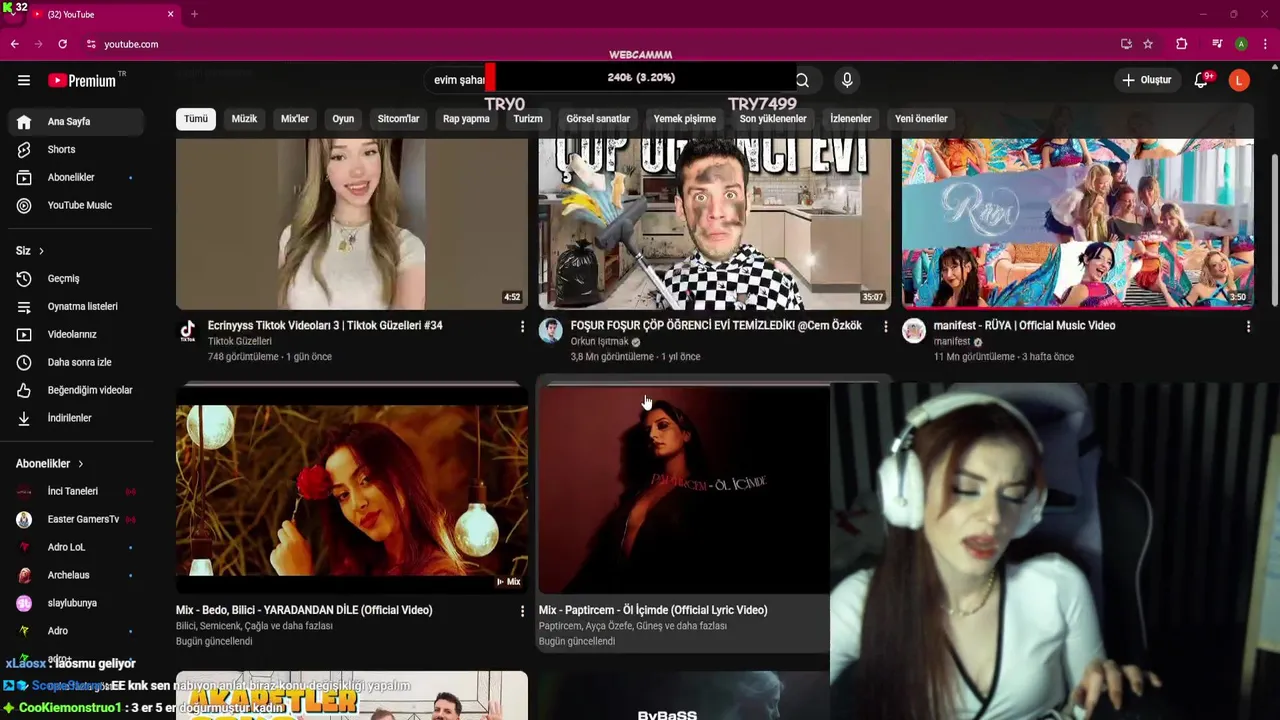This screenshot has height=720, width=1280.
Task: Activate voice search microphone
Action: pyautogui.click(x=847, y=80)
